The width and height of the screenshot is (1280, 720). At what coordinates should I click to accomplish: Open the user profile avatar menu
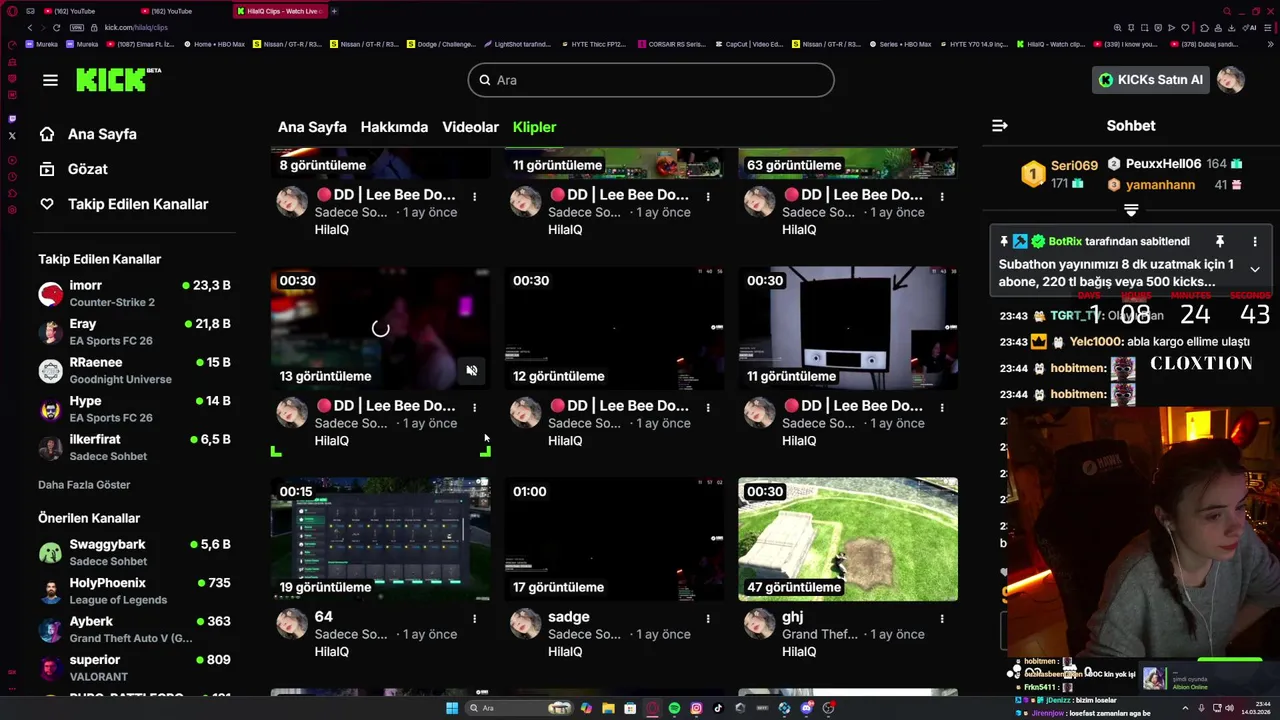[1231, 80]
